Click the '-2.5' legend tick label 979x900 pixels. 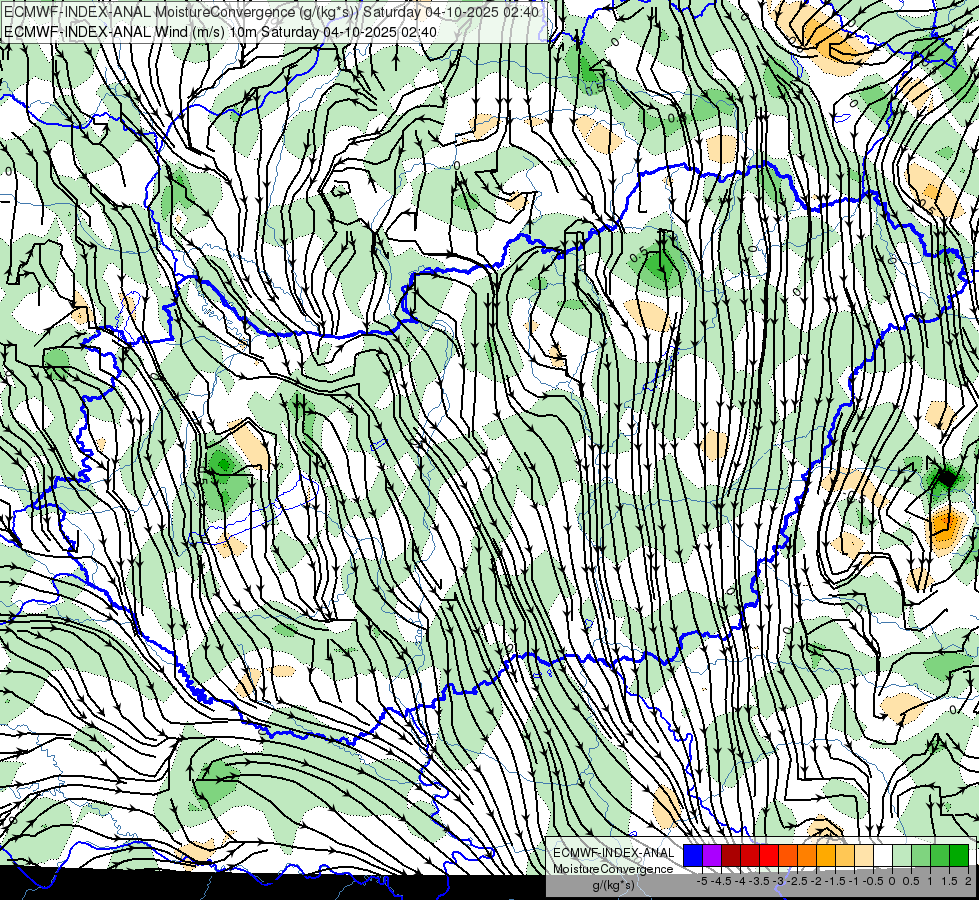click(797, 881)
